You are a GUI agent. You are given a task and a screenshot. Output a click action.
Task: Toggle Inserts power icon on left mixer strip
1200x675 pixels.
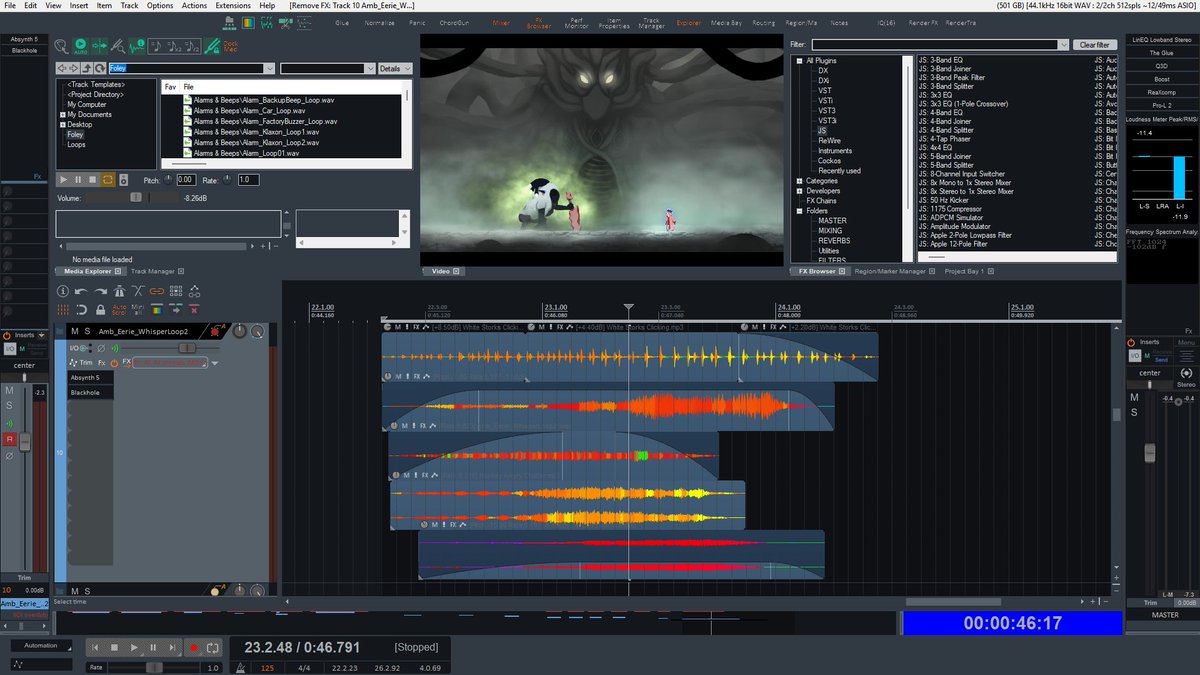(7, 335)
